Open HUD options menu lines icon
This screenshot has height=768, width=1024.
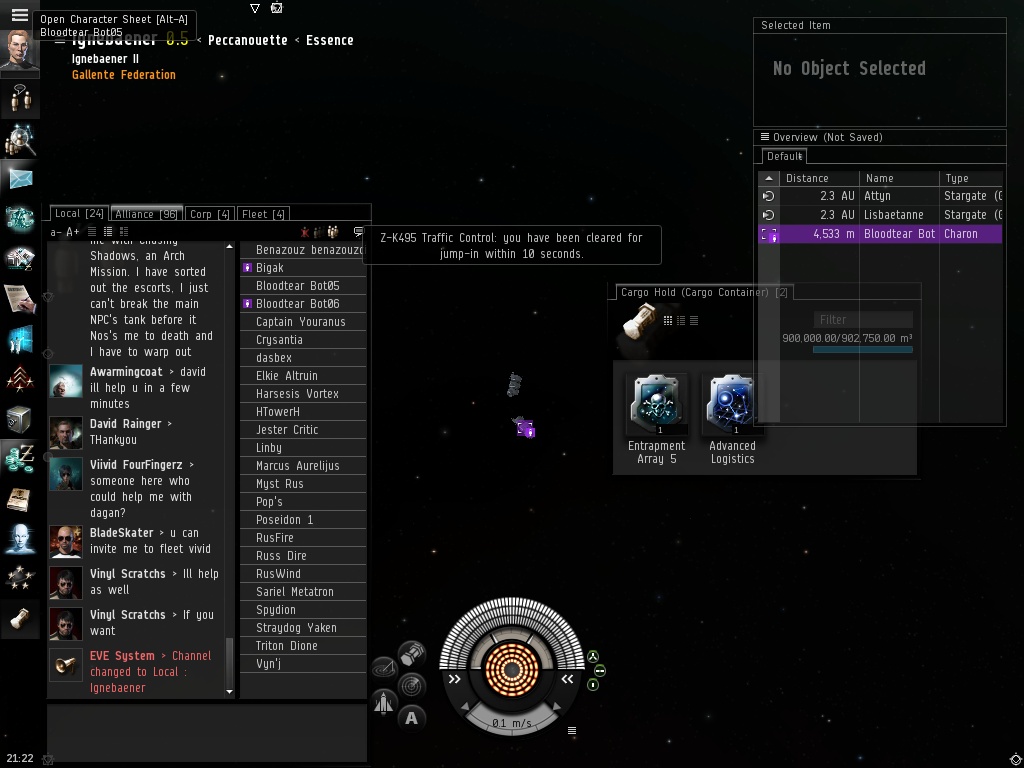[x=572, y=731]
